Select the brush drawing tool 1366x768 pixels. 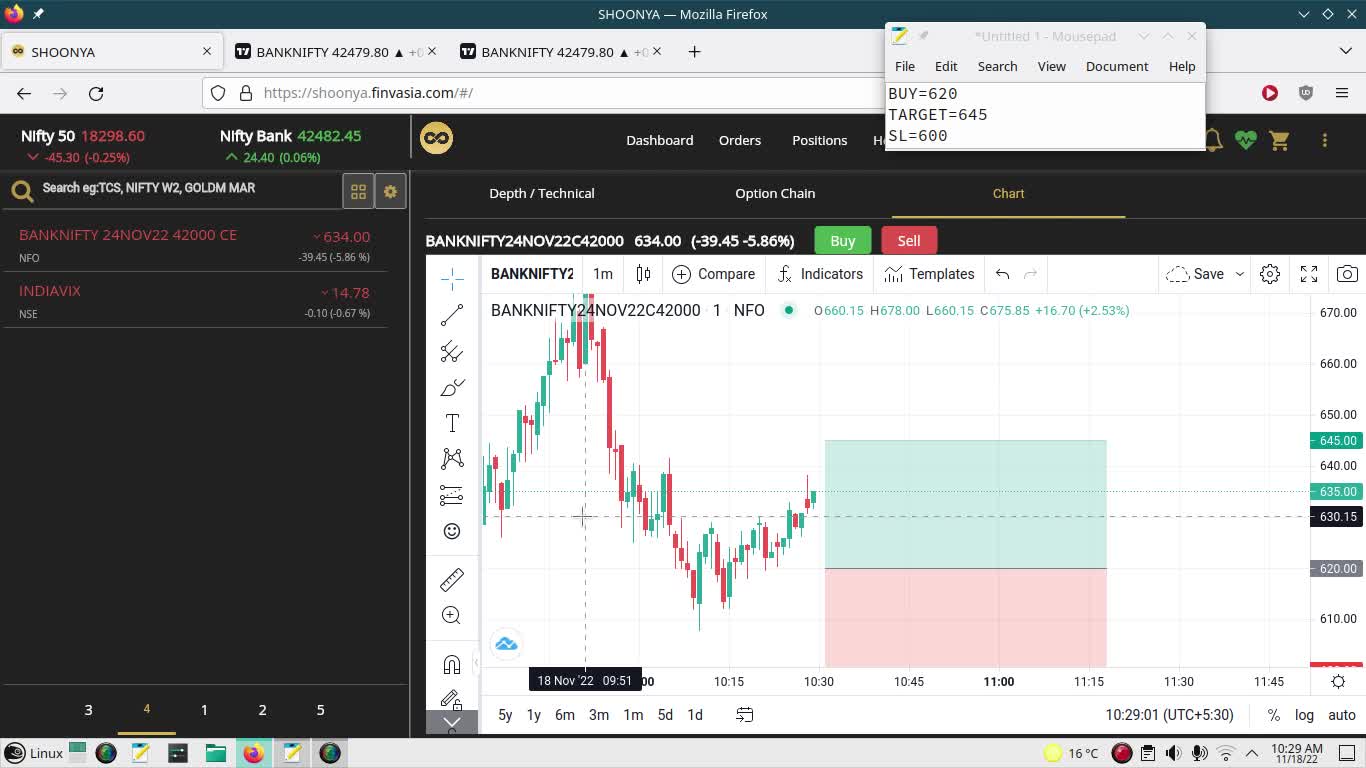(x=452, y=387)
